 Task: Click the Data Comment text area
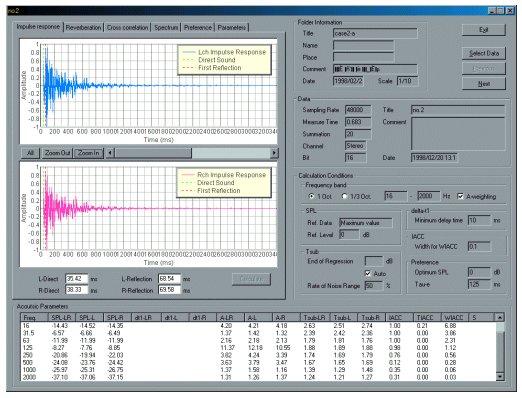458,134
